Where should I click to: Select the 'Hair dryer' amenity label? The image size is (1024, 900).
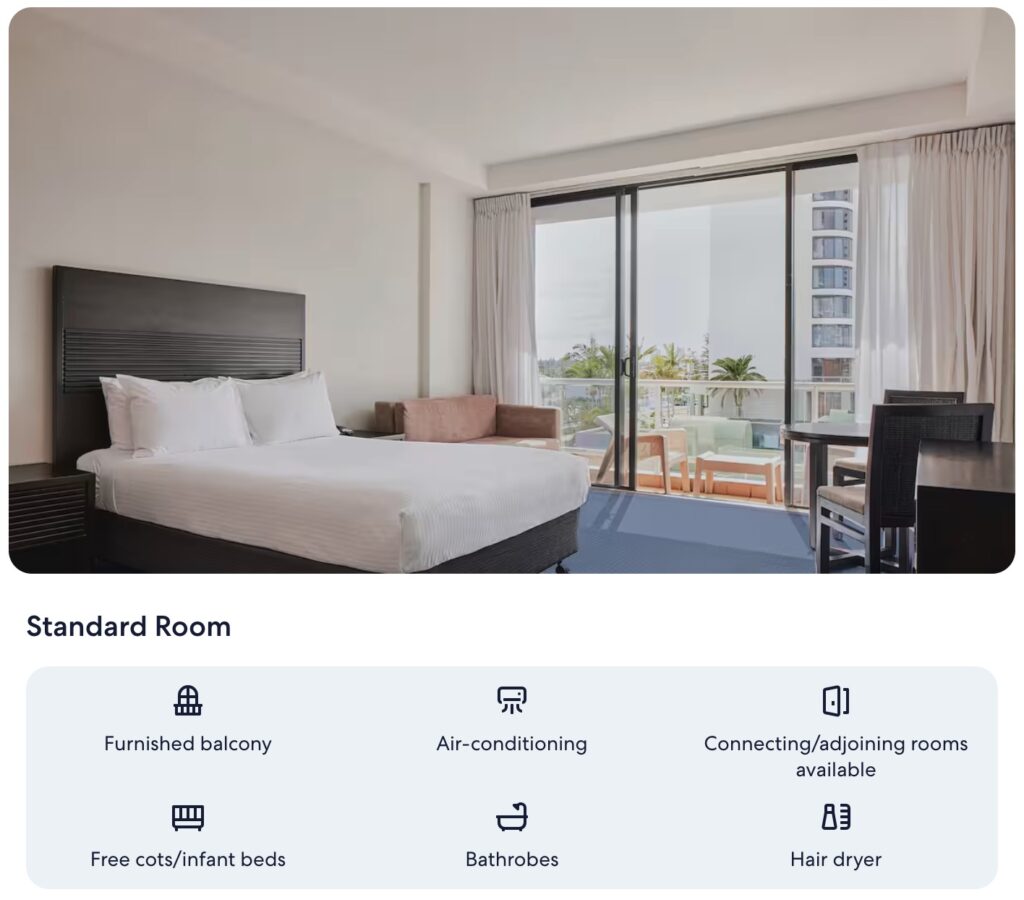[835, 860]
